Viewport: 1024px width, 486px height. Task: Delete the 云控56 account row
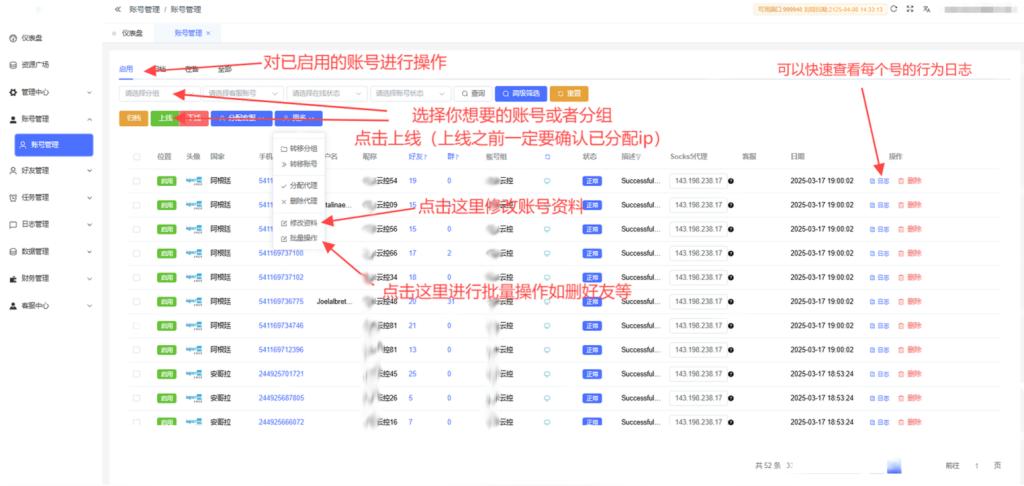pos(910,229)
